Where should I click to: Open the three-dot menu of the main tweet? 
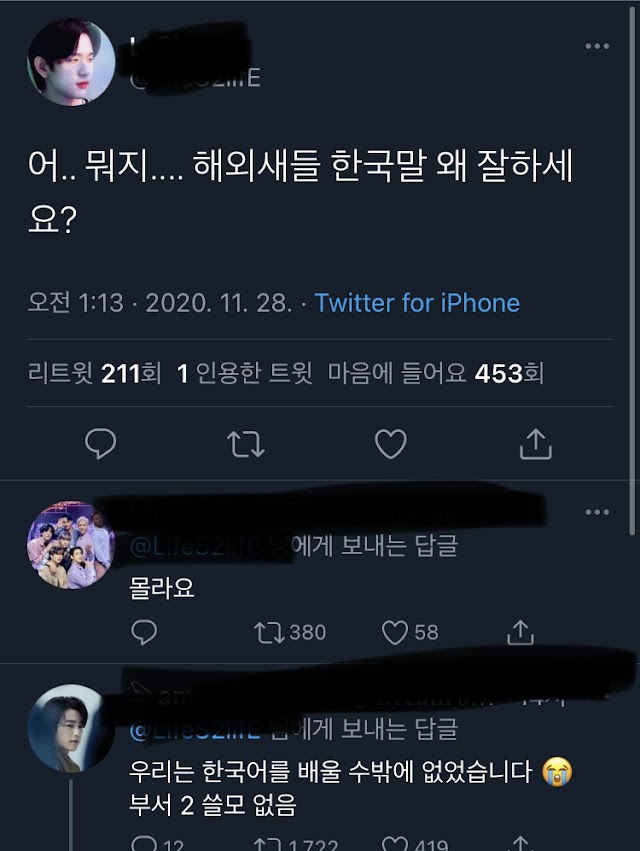pyautogui.click(x=597, y=46)
